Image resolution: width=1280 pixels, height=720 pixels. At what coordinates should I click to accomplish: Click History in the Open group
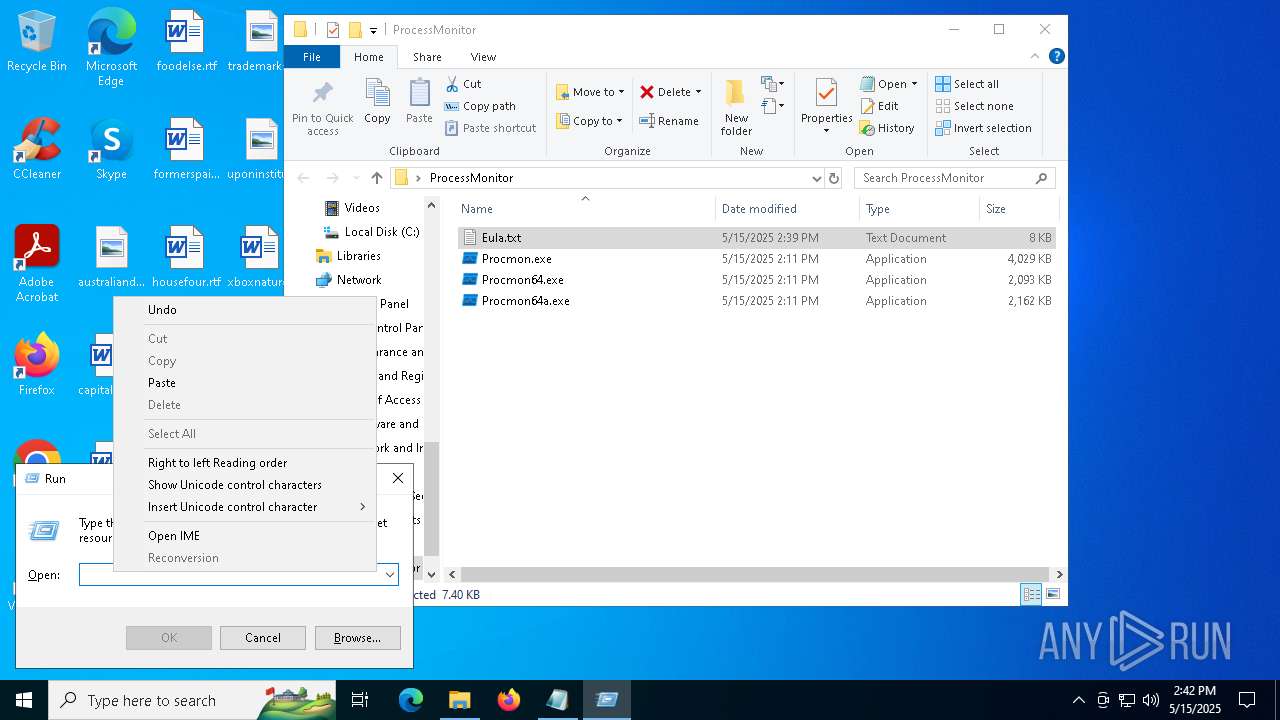[x=887, y=128]
